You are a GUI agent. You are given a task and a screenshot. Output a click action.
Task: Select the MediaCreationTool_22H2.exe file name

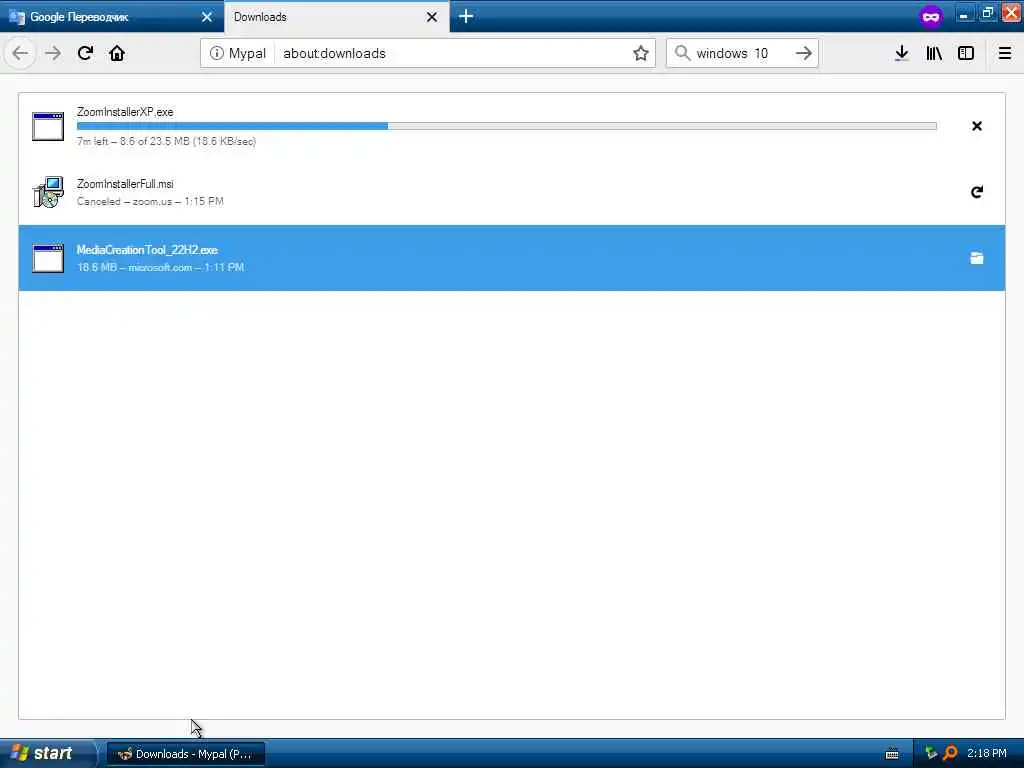pos(147,250)
